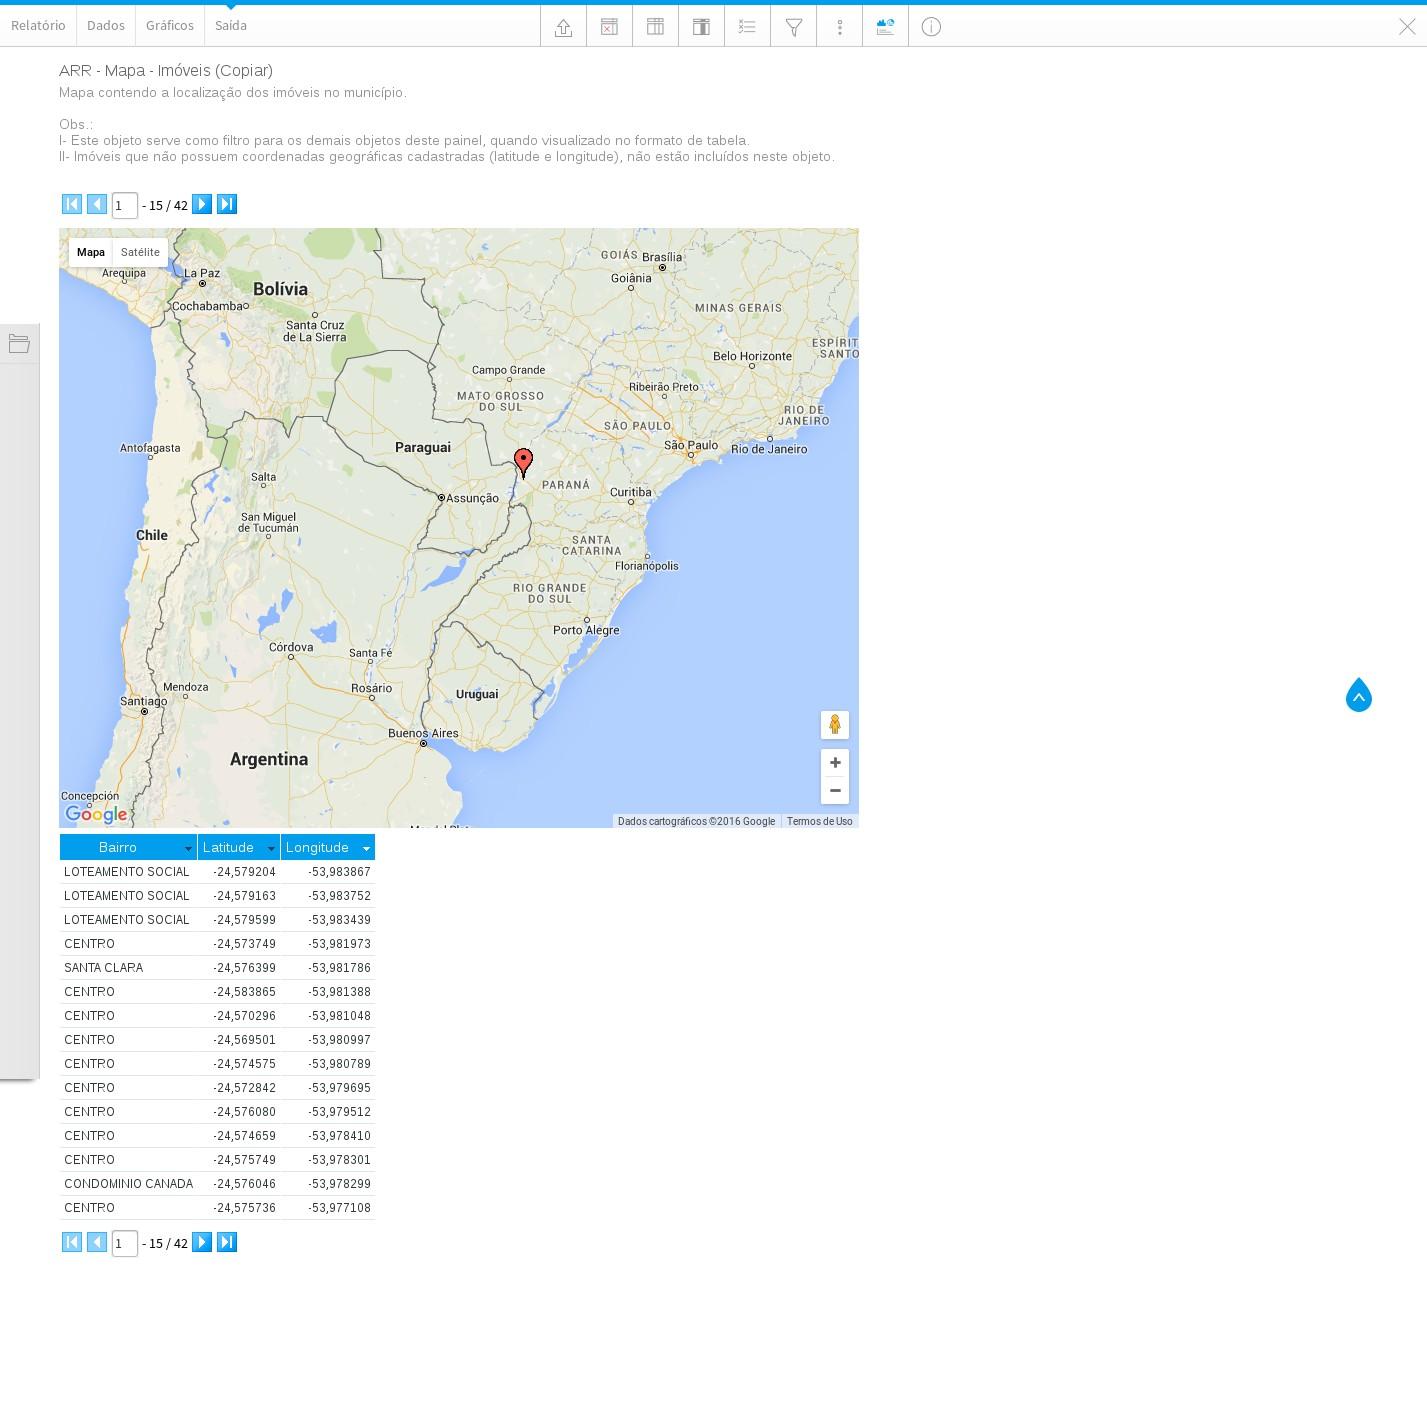The image size is (1427, 1421).
Task: Select the CONDOMINIO CANADA bairro cell
Action: coord(129,1184)
